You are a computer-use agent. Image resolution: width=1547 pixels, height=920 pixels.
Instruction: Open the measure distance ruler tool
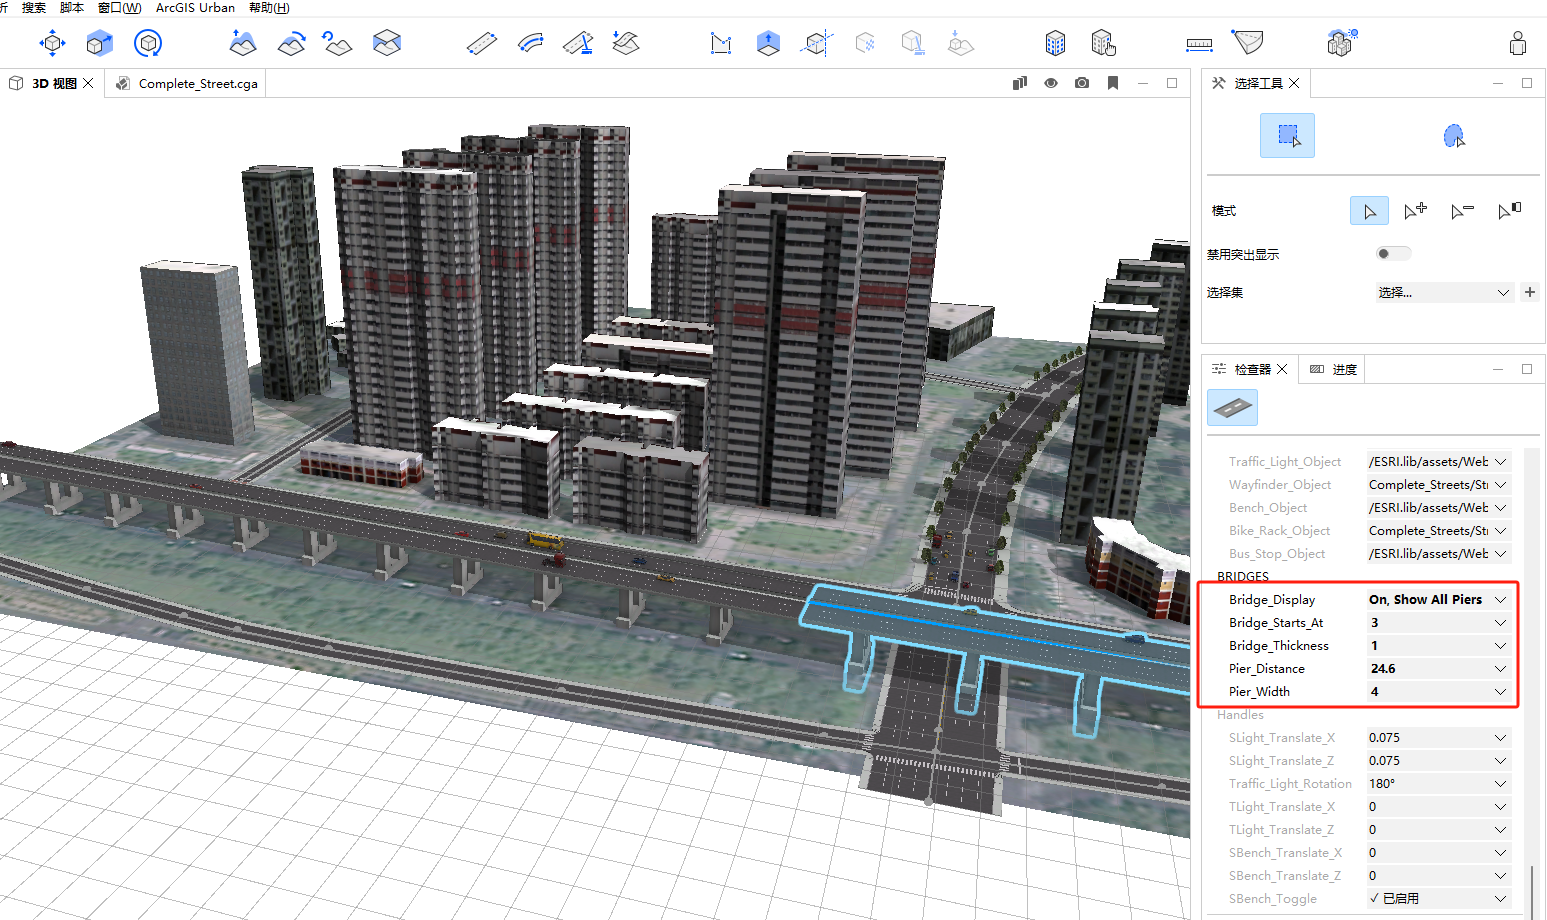[1199, 44]
